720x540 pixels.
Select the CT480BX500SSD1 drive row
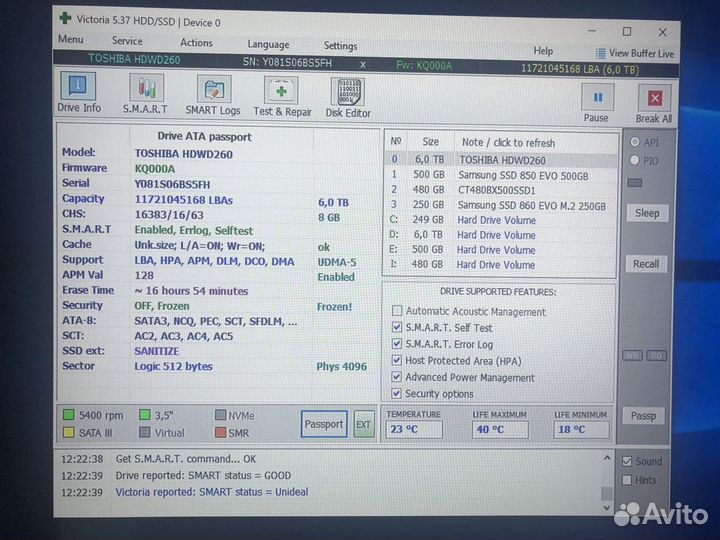[x=501, y=190]
